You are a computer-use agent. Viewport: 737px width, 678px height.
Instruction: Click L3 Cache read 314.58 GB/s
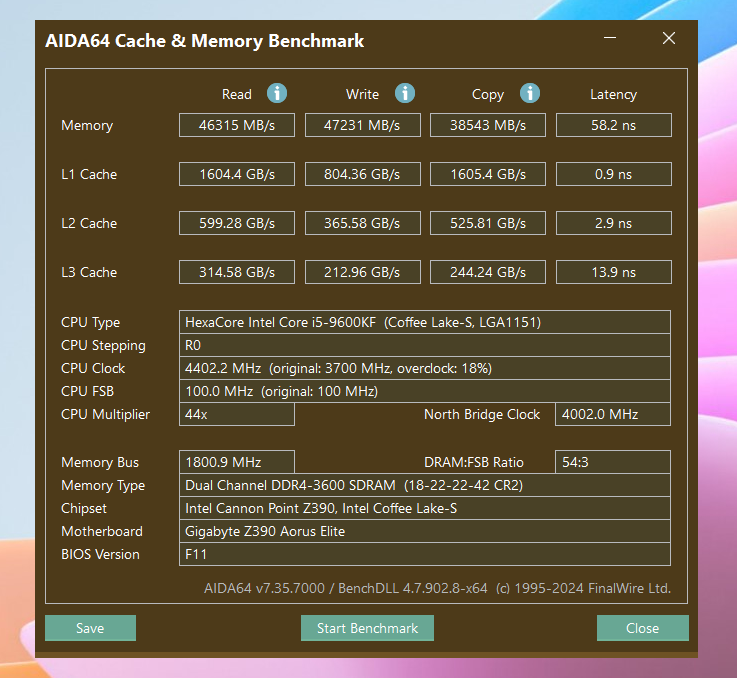(237, 272)
